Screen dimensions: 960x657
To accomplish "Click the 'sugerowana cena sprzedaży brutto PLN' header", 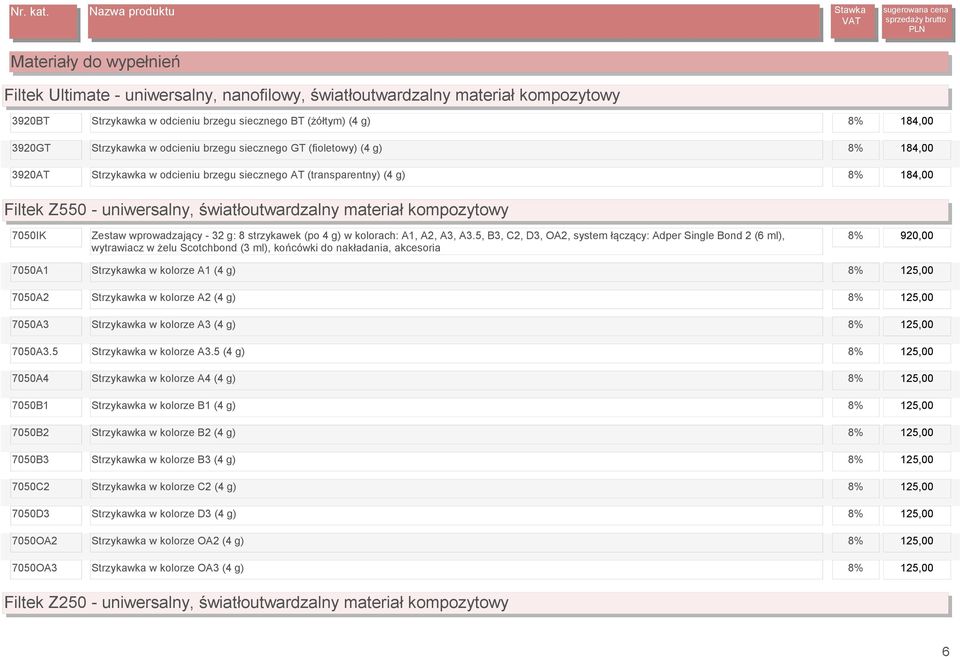I will (917, 23).
